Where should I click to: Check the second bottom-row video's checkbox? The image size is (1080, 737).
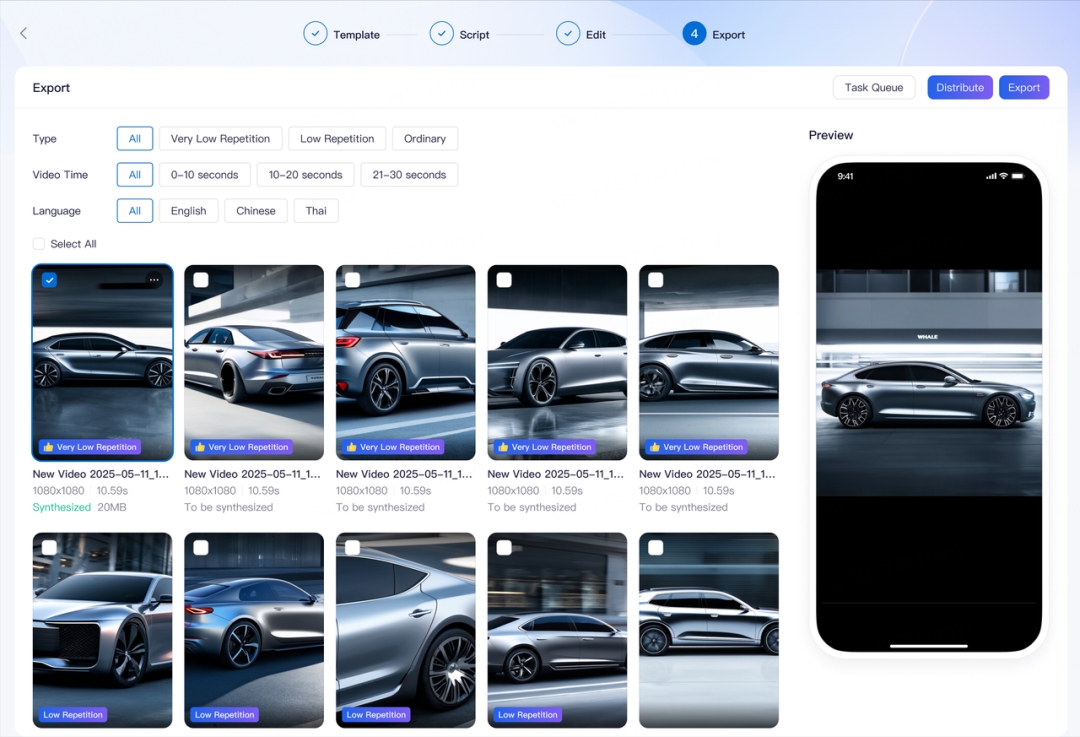coord(201,548)
